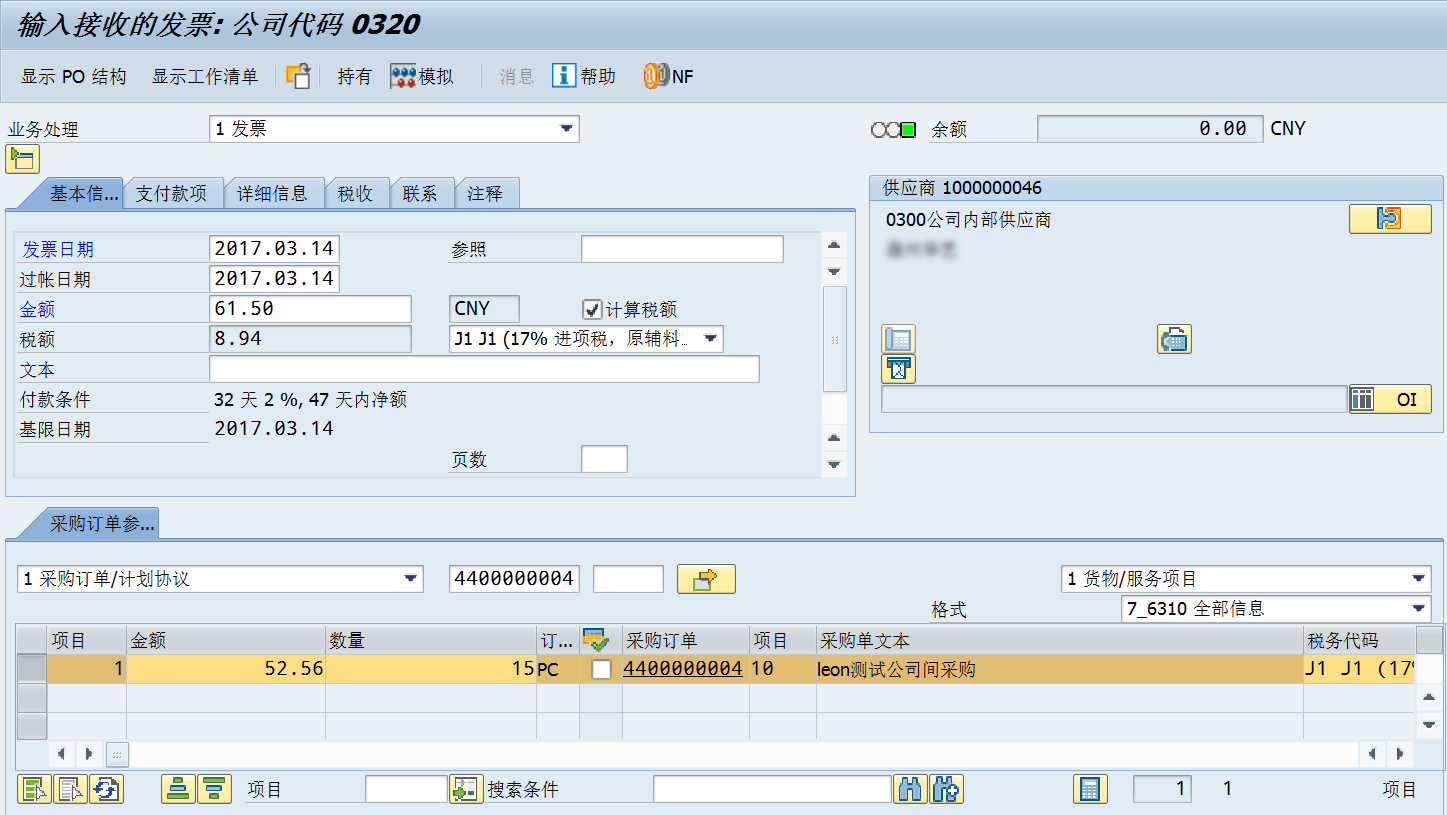Click in the 参照 reference input field
Viewport: 1447px width, 815px height.
point(681,248)
